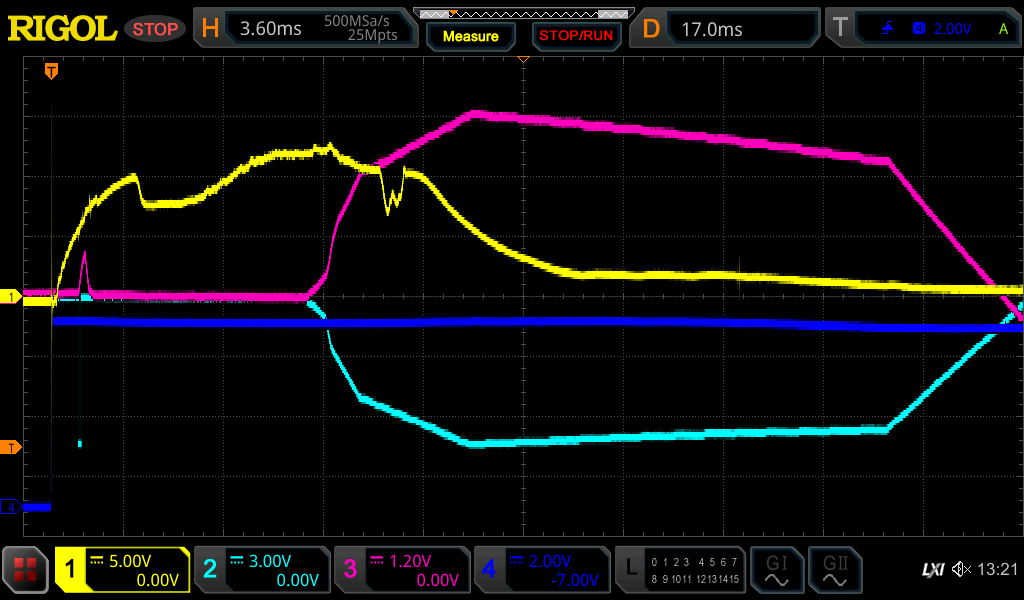Click the channel 4 ground level marker
This screenshot has height=600, width=1024.
click(x=12, y=507)
